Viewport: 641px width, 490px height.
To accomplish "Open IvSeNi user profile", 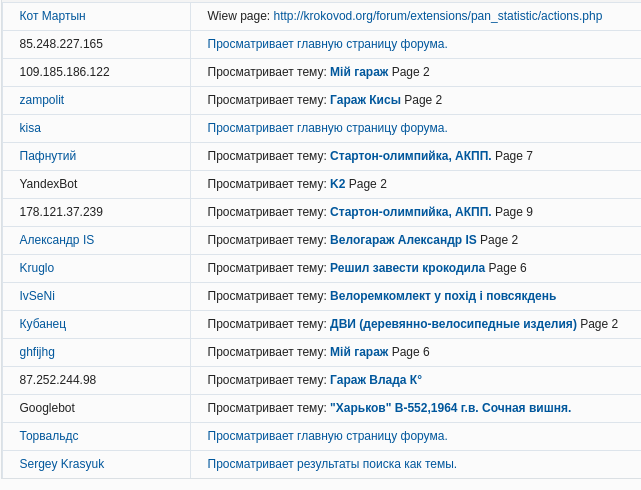I will [37, 296].
